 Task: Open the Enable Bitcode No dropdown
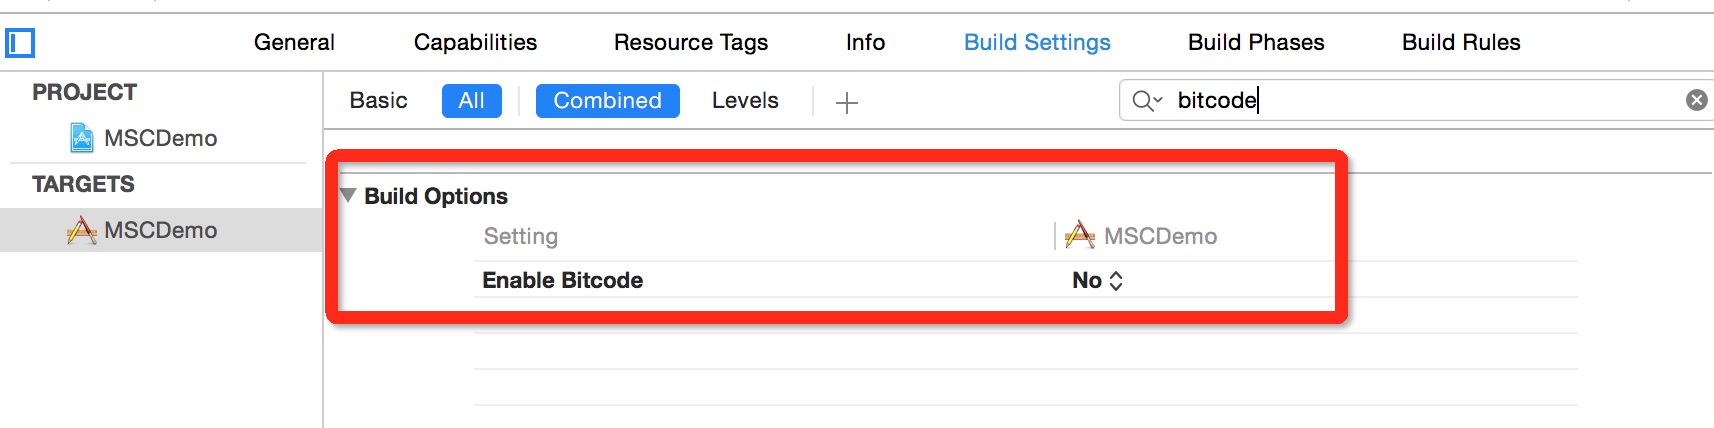1098,281
